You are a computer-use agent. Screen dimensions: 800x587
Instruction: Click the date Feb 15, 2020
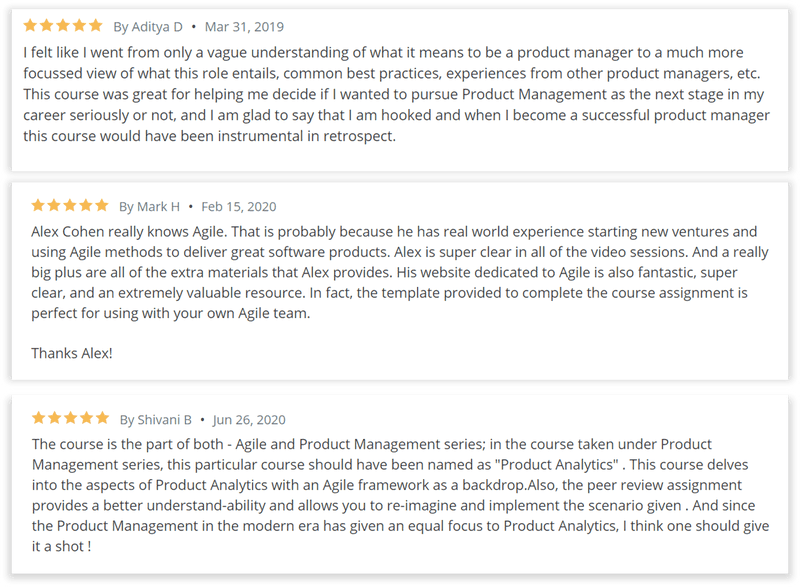[x=239, y=207]
